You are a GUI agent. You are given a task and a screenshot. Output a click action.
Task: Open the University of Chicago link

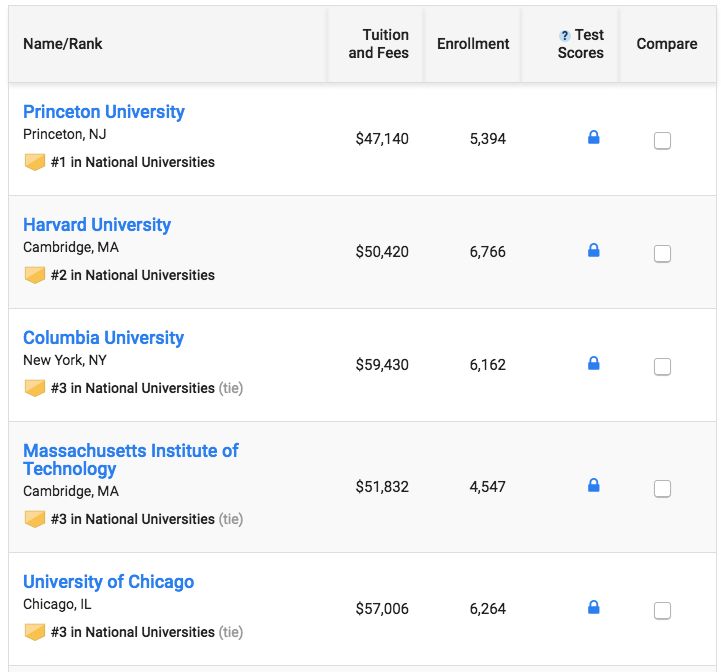coord(108,582)
